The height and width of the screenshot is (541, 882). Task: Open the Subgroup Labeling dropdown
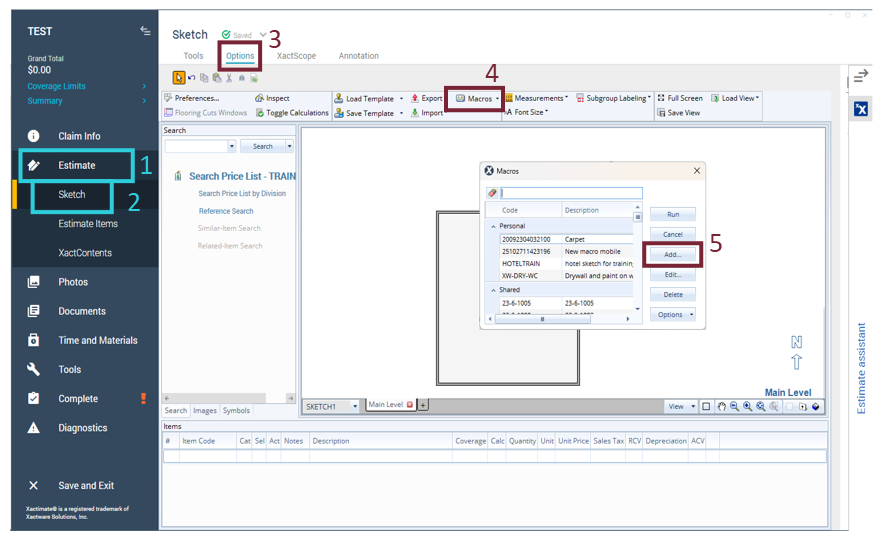coord(613,98)
